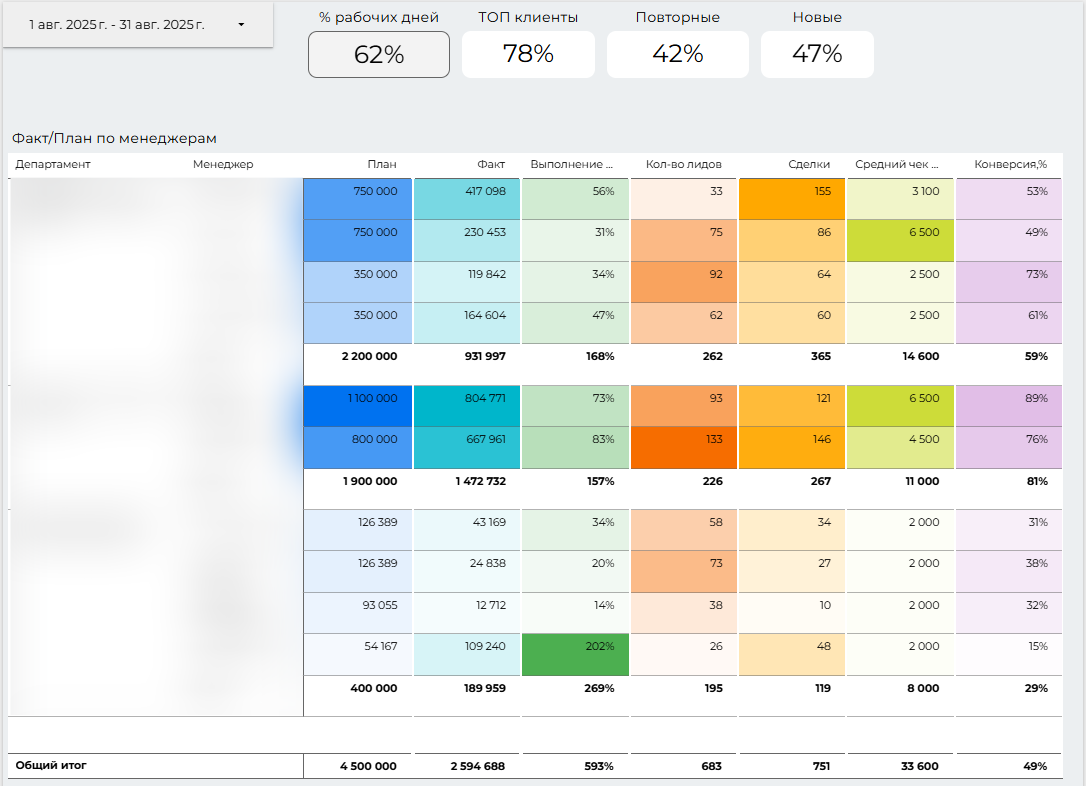
Task: Click the Общий итог row label
Action: (x=51, y=766)
